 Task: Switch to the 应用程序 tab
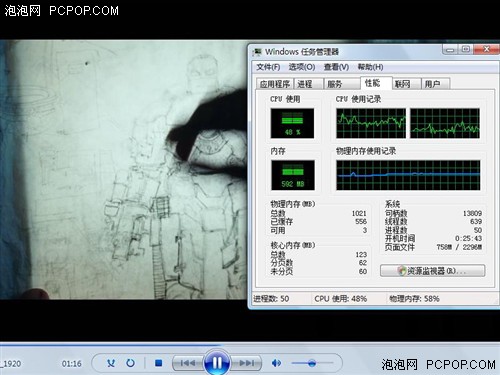[275, 84]
